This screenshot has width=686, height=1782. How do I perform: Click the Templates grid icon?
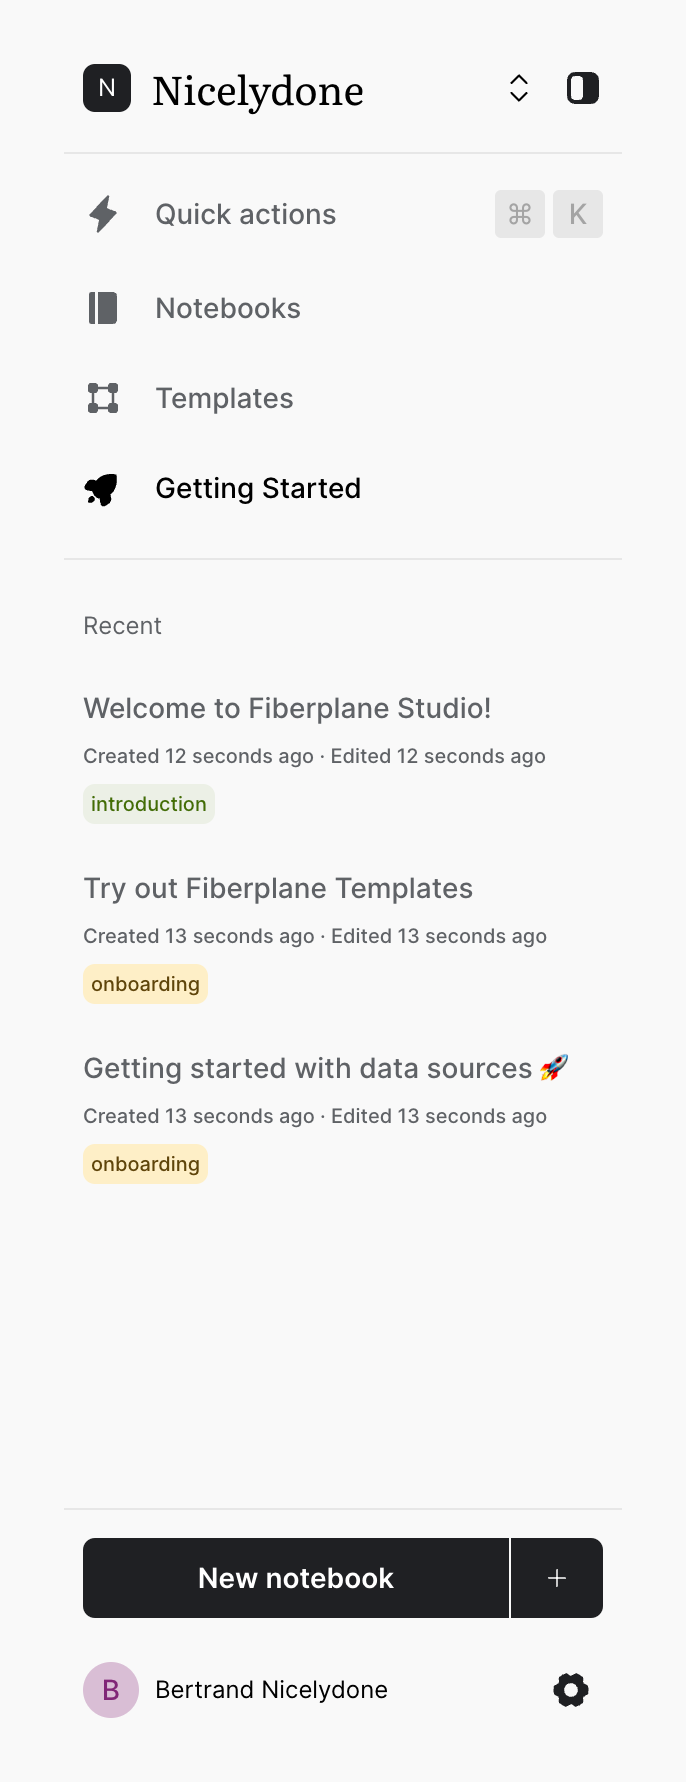[x=102, y=397]
